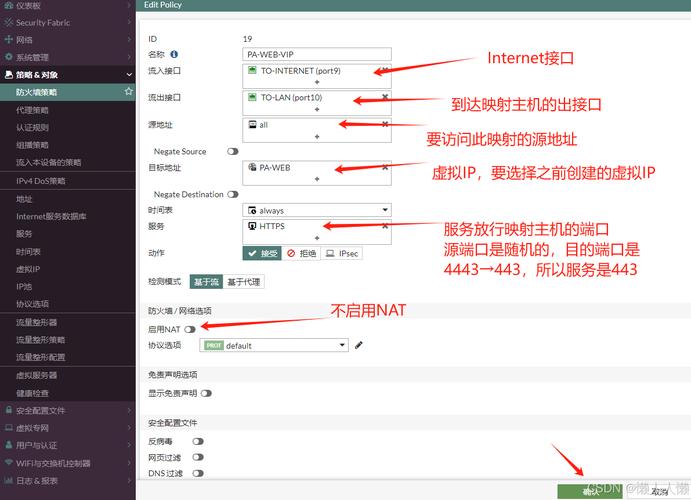Click the 源地址 selection box
The height and width of the screenshot is (500, 691).
(x=317, y=130)
